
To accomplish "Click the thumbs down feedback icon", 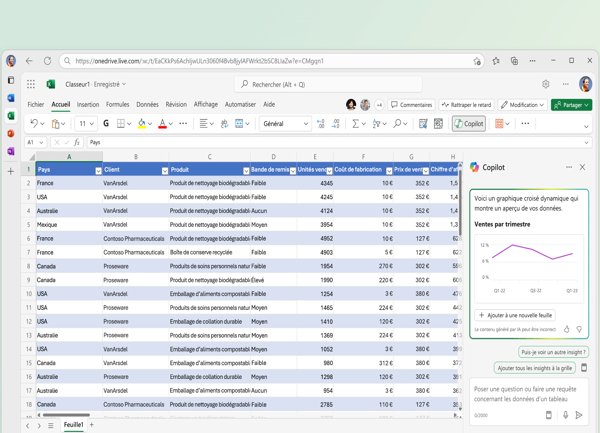I will [x=579, y=329].
